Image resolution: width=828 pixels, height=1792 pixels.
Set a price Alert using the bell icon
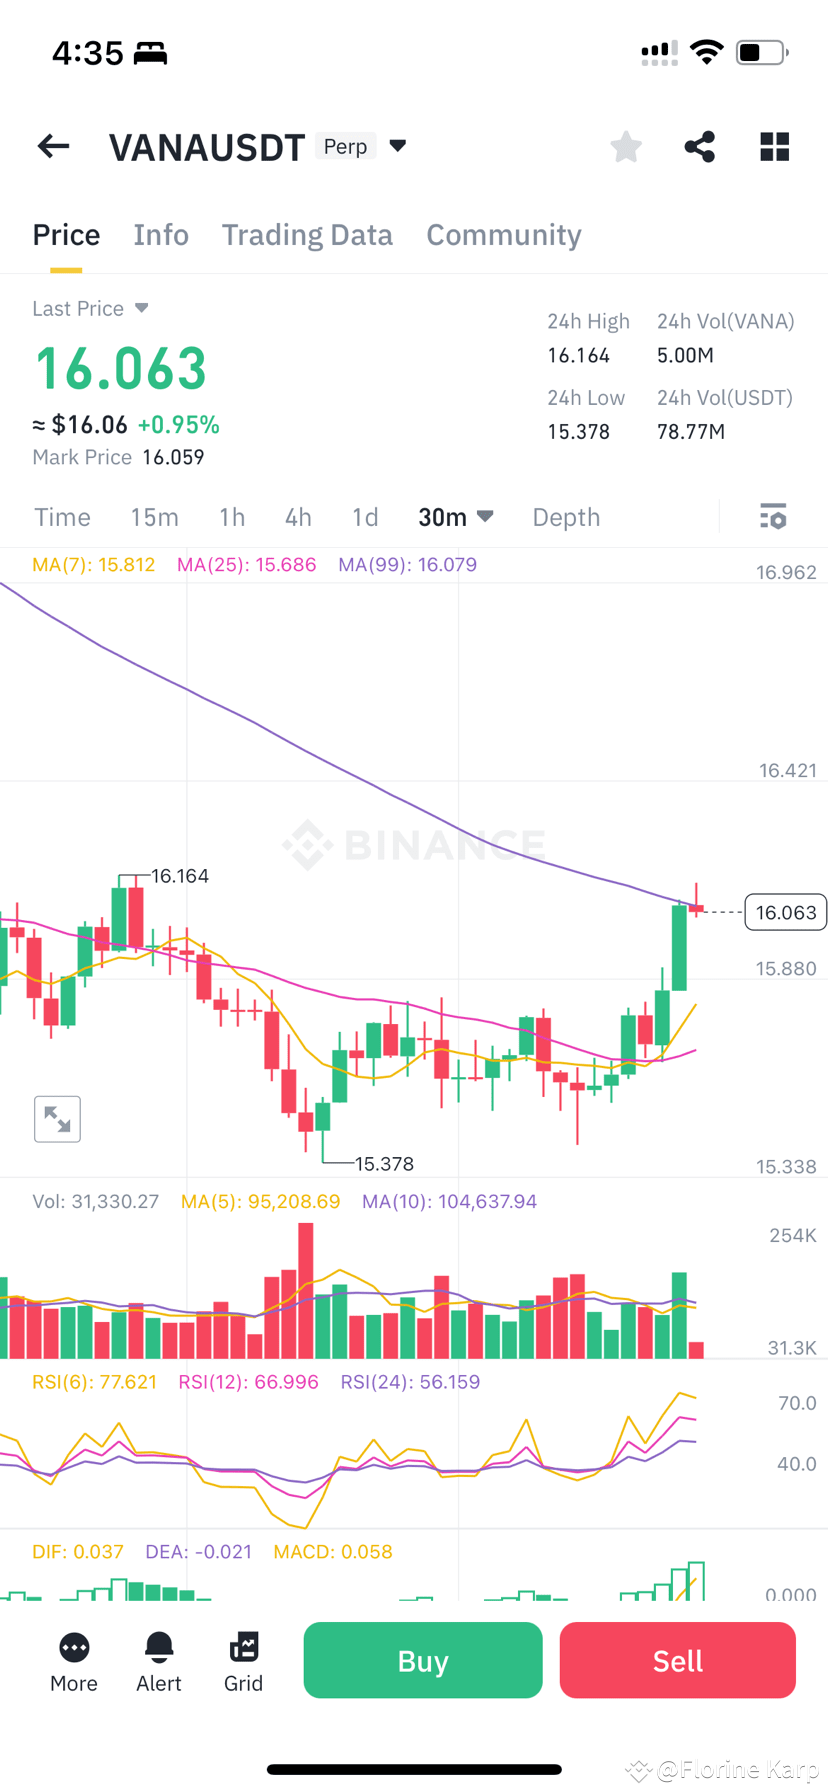[x=158, y=1660]
